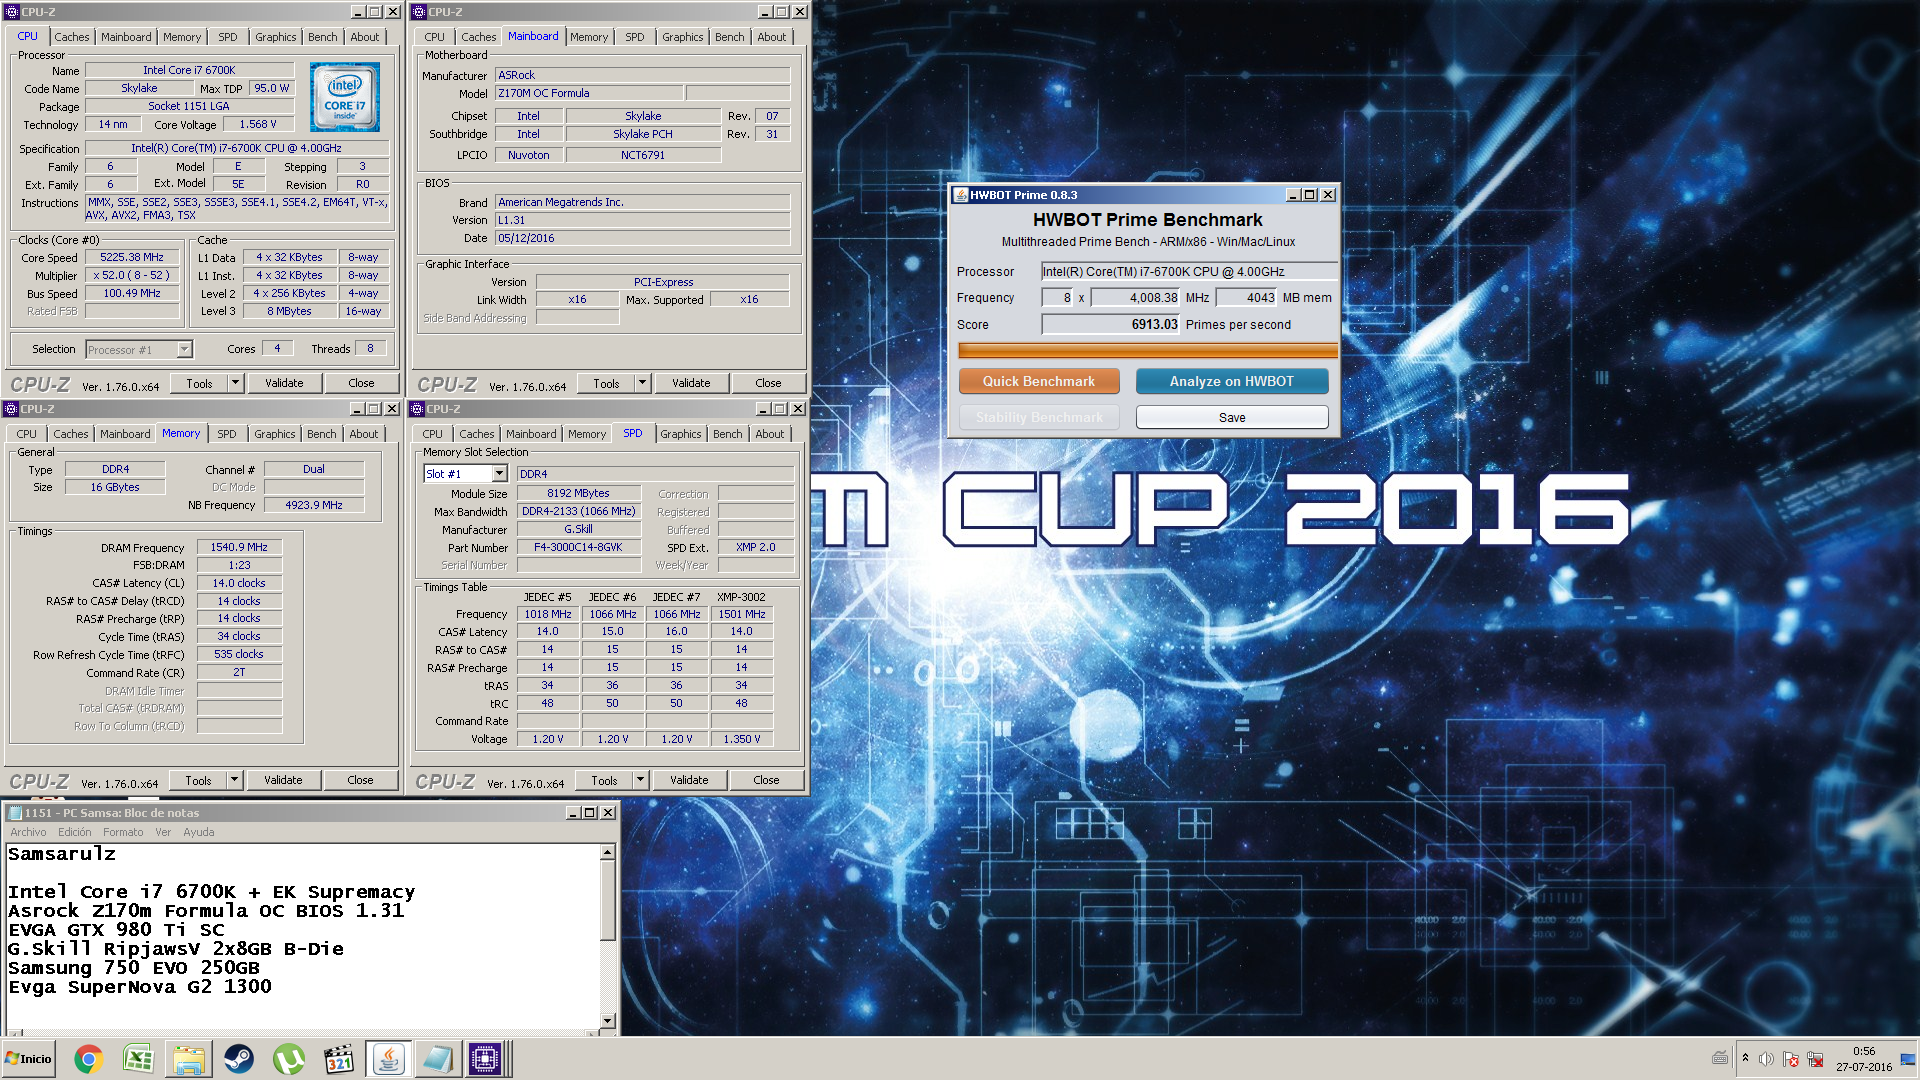Switch to Notepad taskbar icon

[x=437, y=1059]
